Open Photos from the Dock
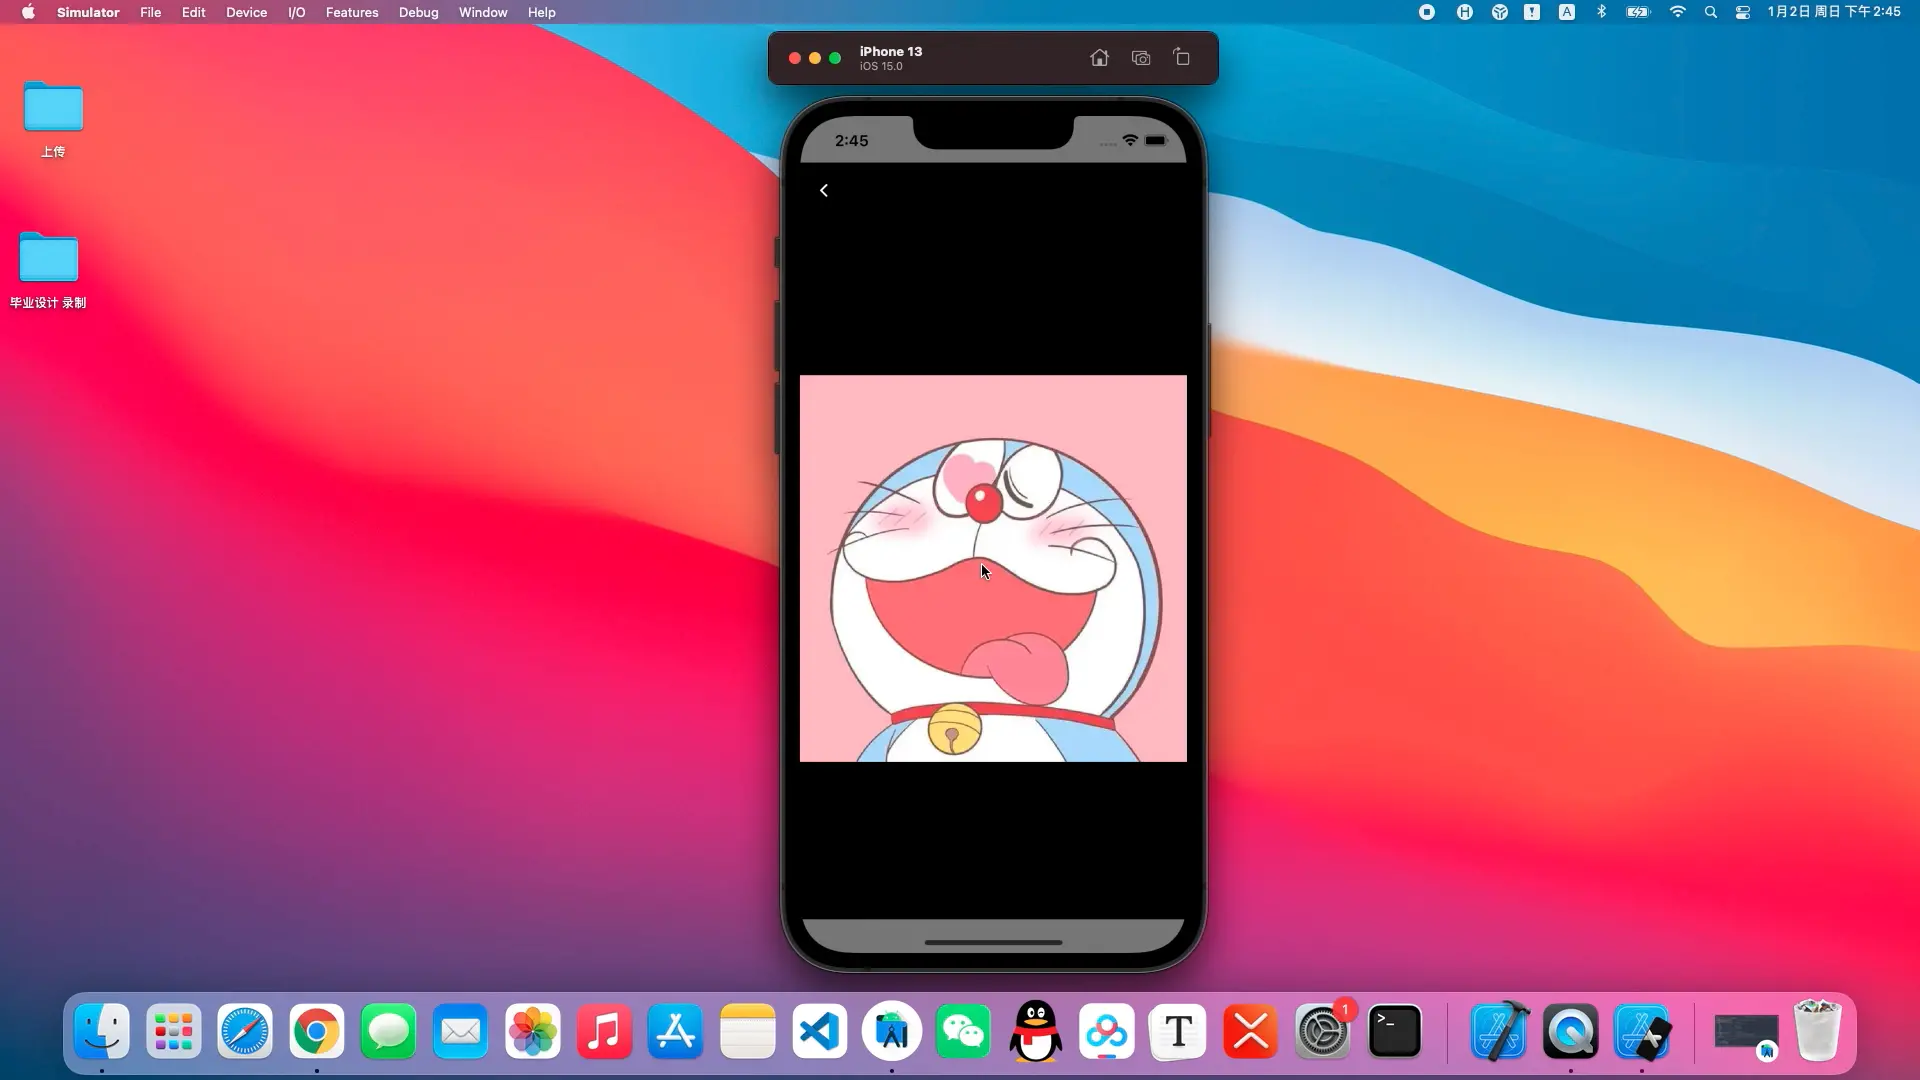This screenshot has height=1080, width=1920. click(533, 1031)
